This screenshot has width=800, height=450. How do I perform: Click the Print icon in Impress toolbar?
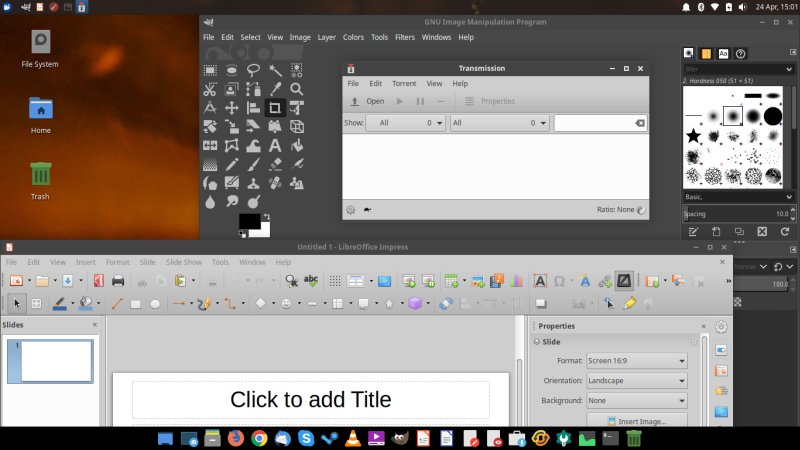[118, 281]
